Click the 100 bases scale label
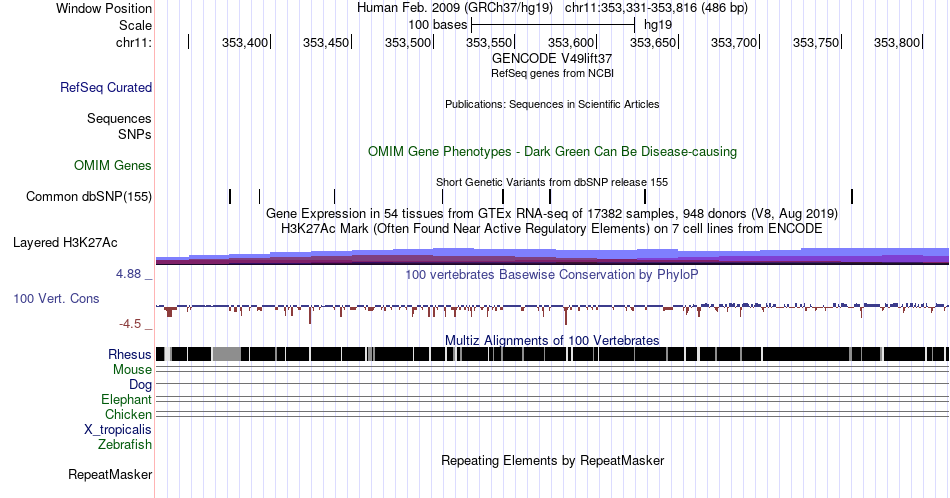The width and height of the screenshot is (950, 498). tap(437, 25)
